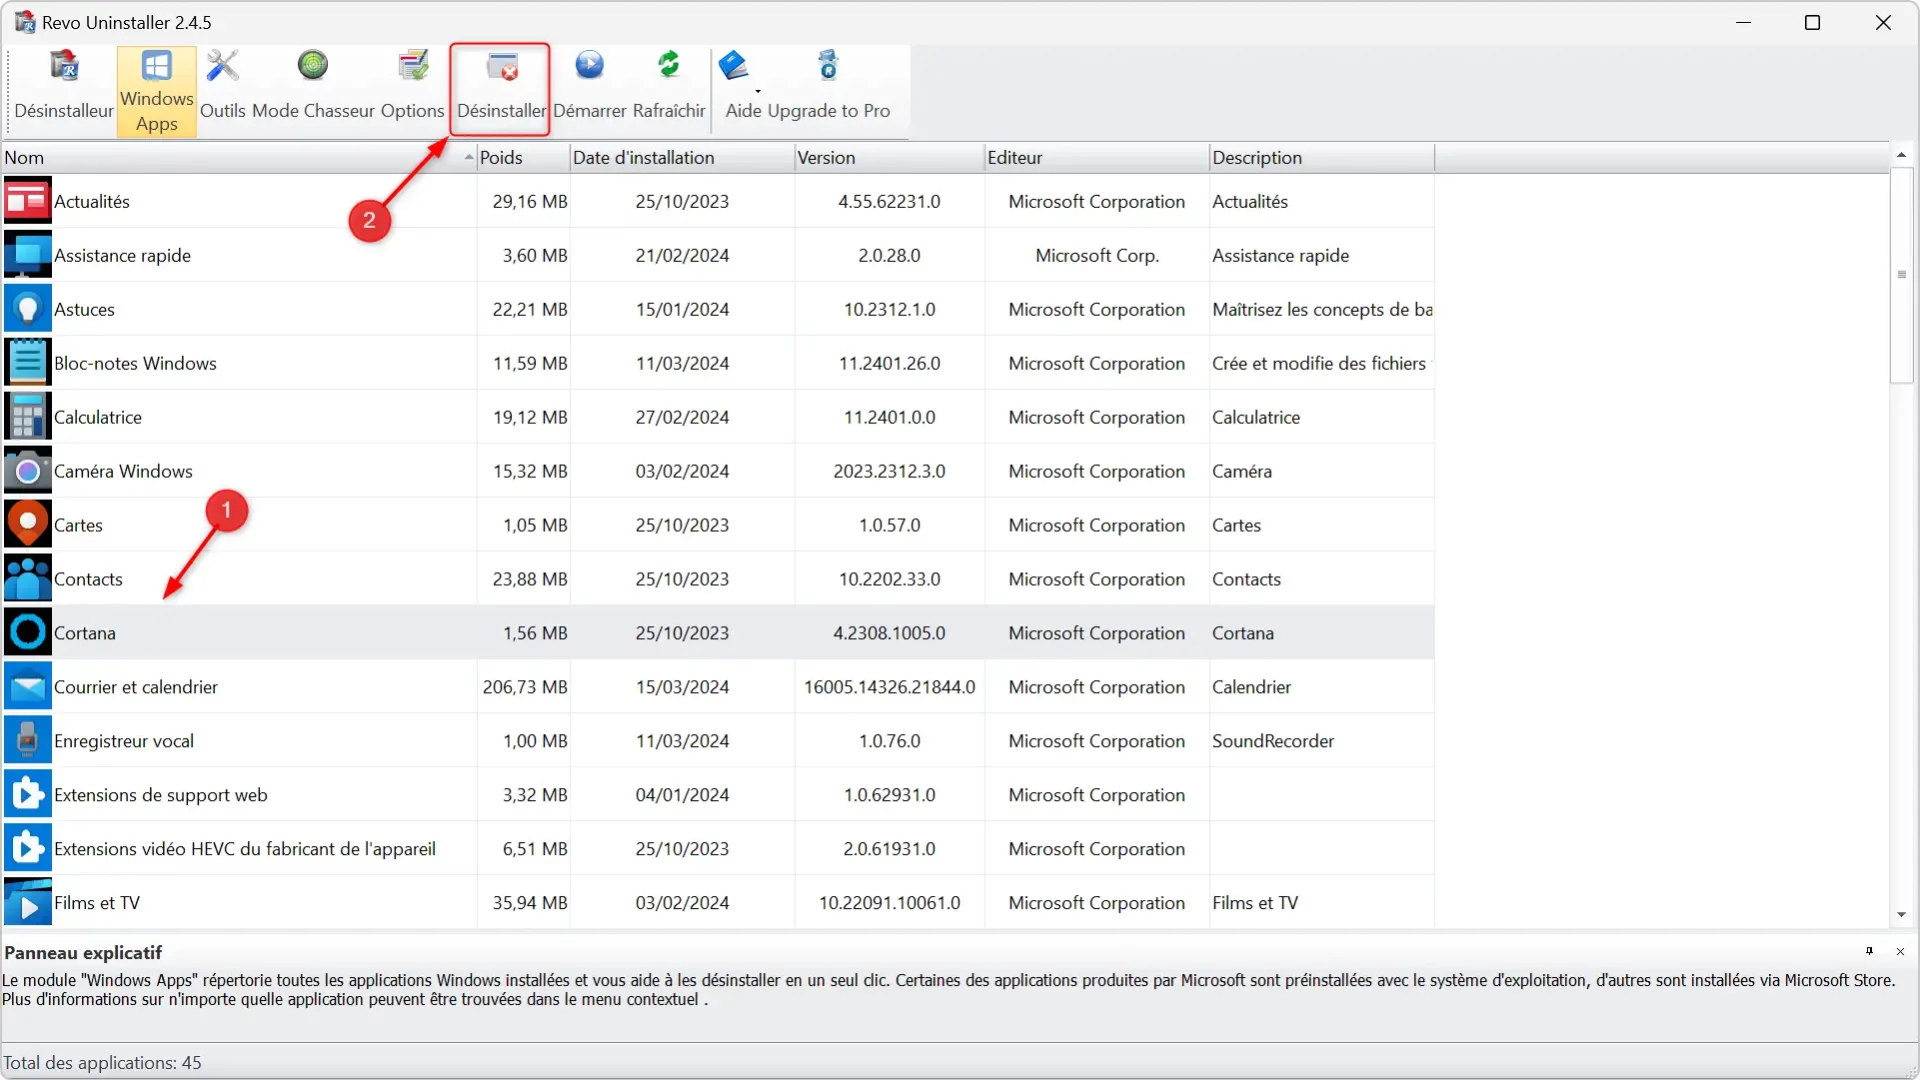1920x1080 pixels.
Task: Select the Caméra Windows icon
Action: click(x=27, y=471)
